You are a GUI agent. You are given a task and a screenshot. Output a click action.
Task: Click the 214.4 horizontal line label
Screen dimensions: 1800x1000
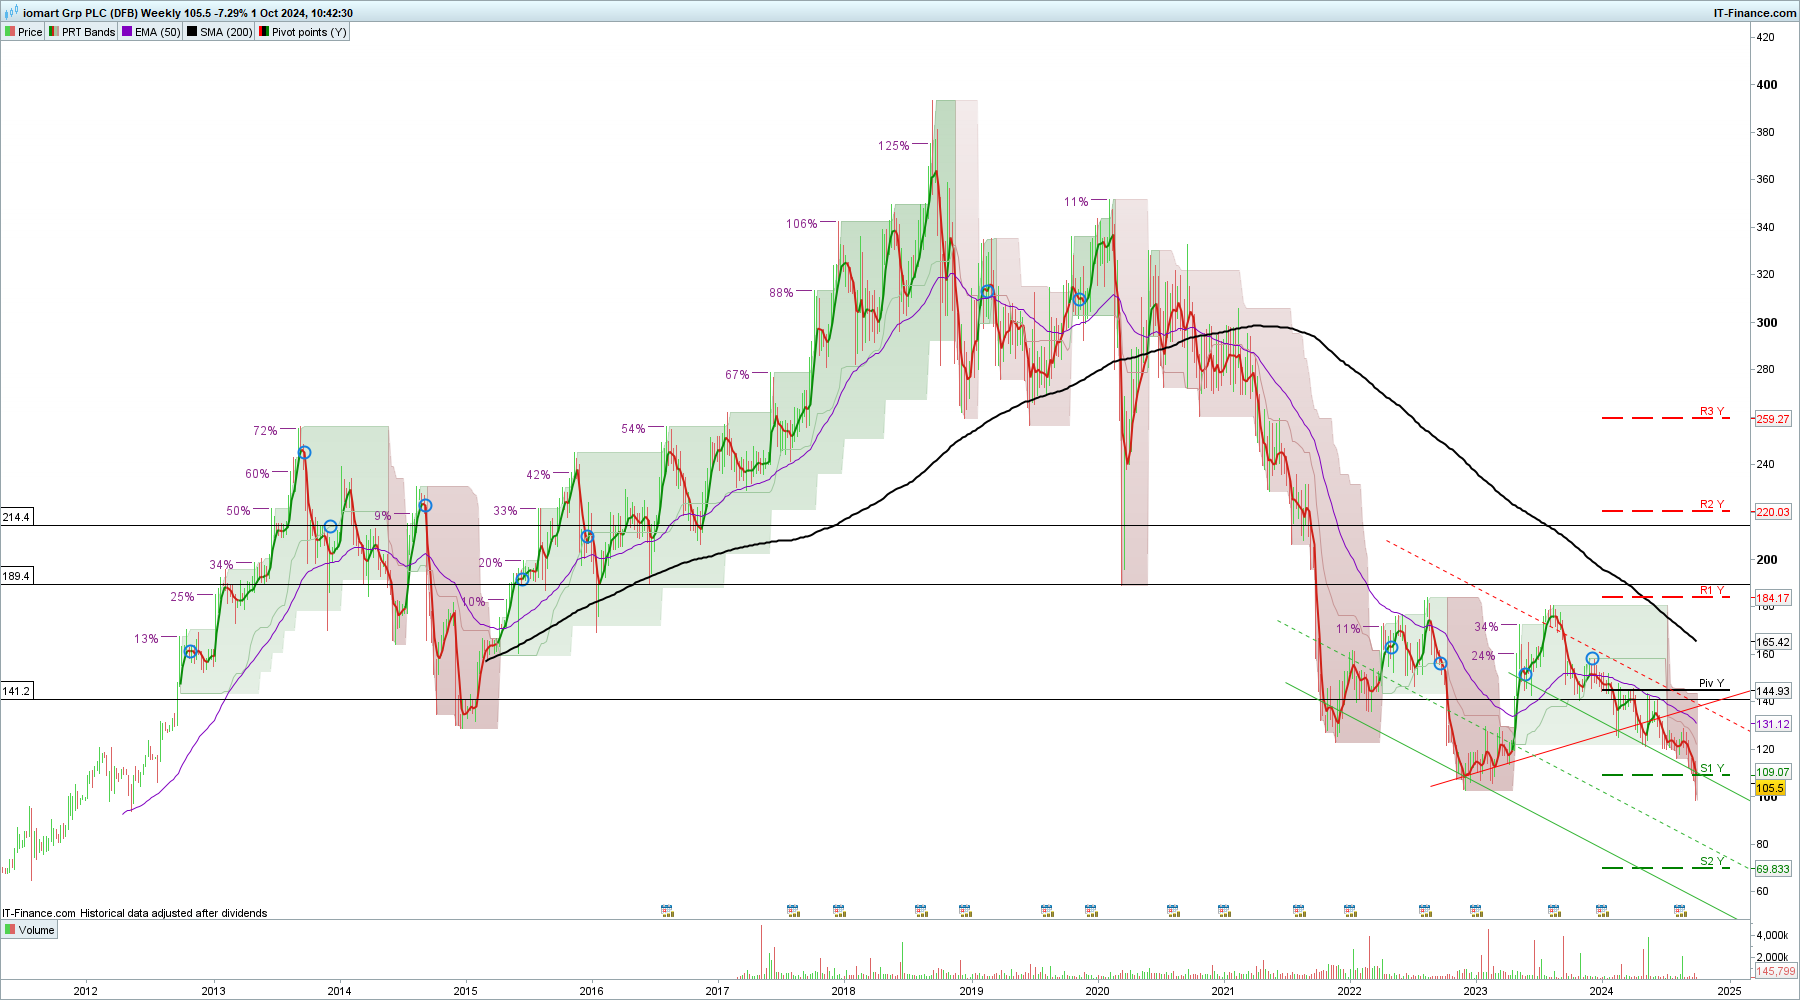click(16, 517)
